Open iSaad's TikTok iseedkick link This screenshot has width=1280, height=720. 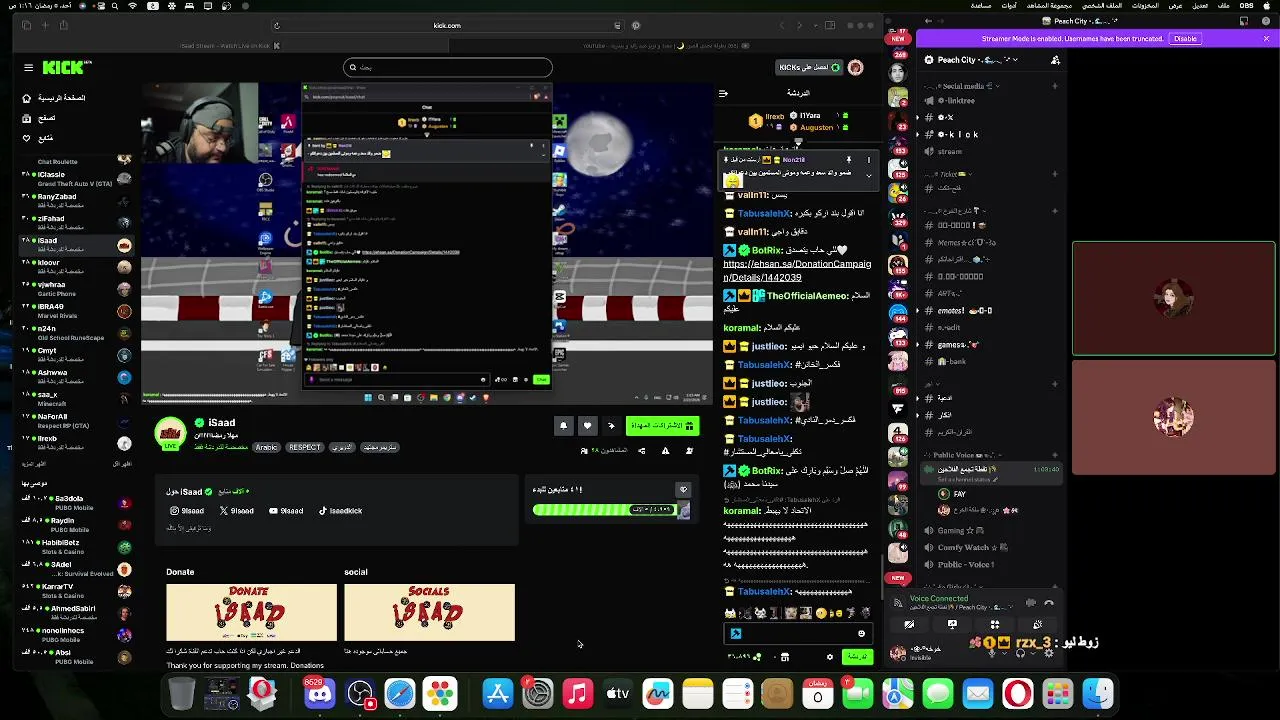coord(340,511)
